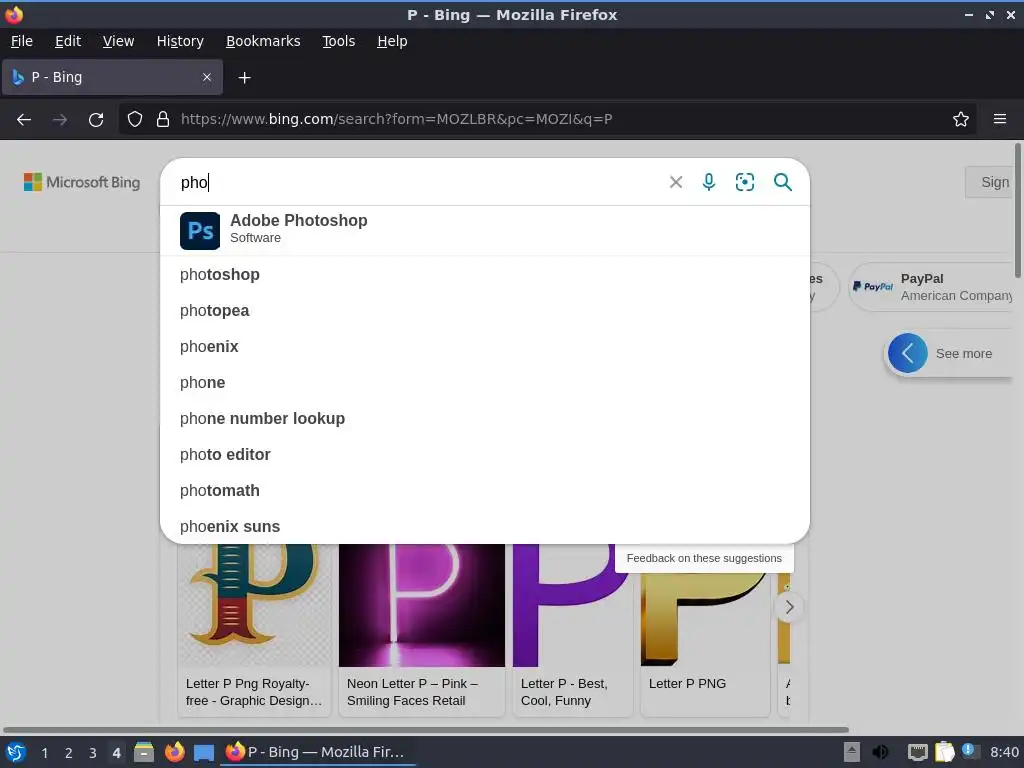Show desktop icon in taskbar
Viewport: 1024px width, 768px height.
tap(204, 752)
